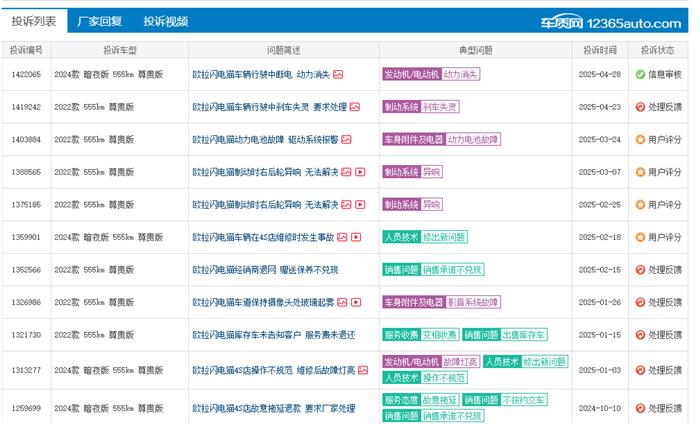
Task: Open complaint 欧拉闪电猫车辆在4S店维修时发生事故
Action: [263, 237]
